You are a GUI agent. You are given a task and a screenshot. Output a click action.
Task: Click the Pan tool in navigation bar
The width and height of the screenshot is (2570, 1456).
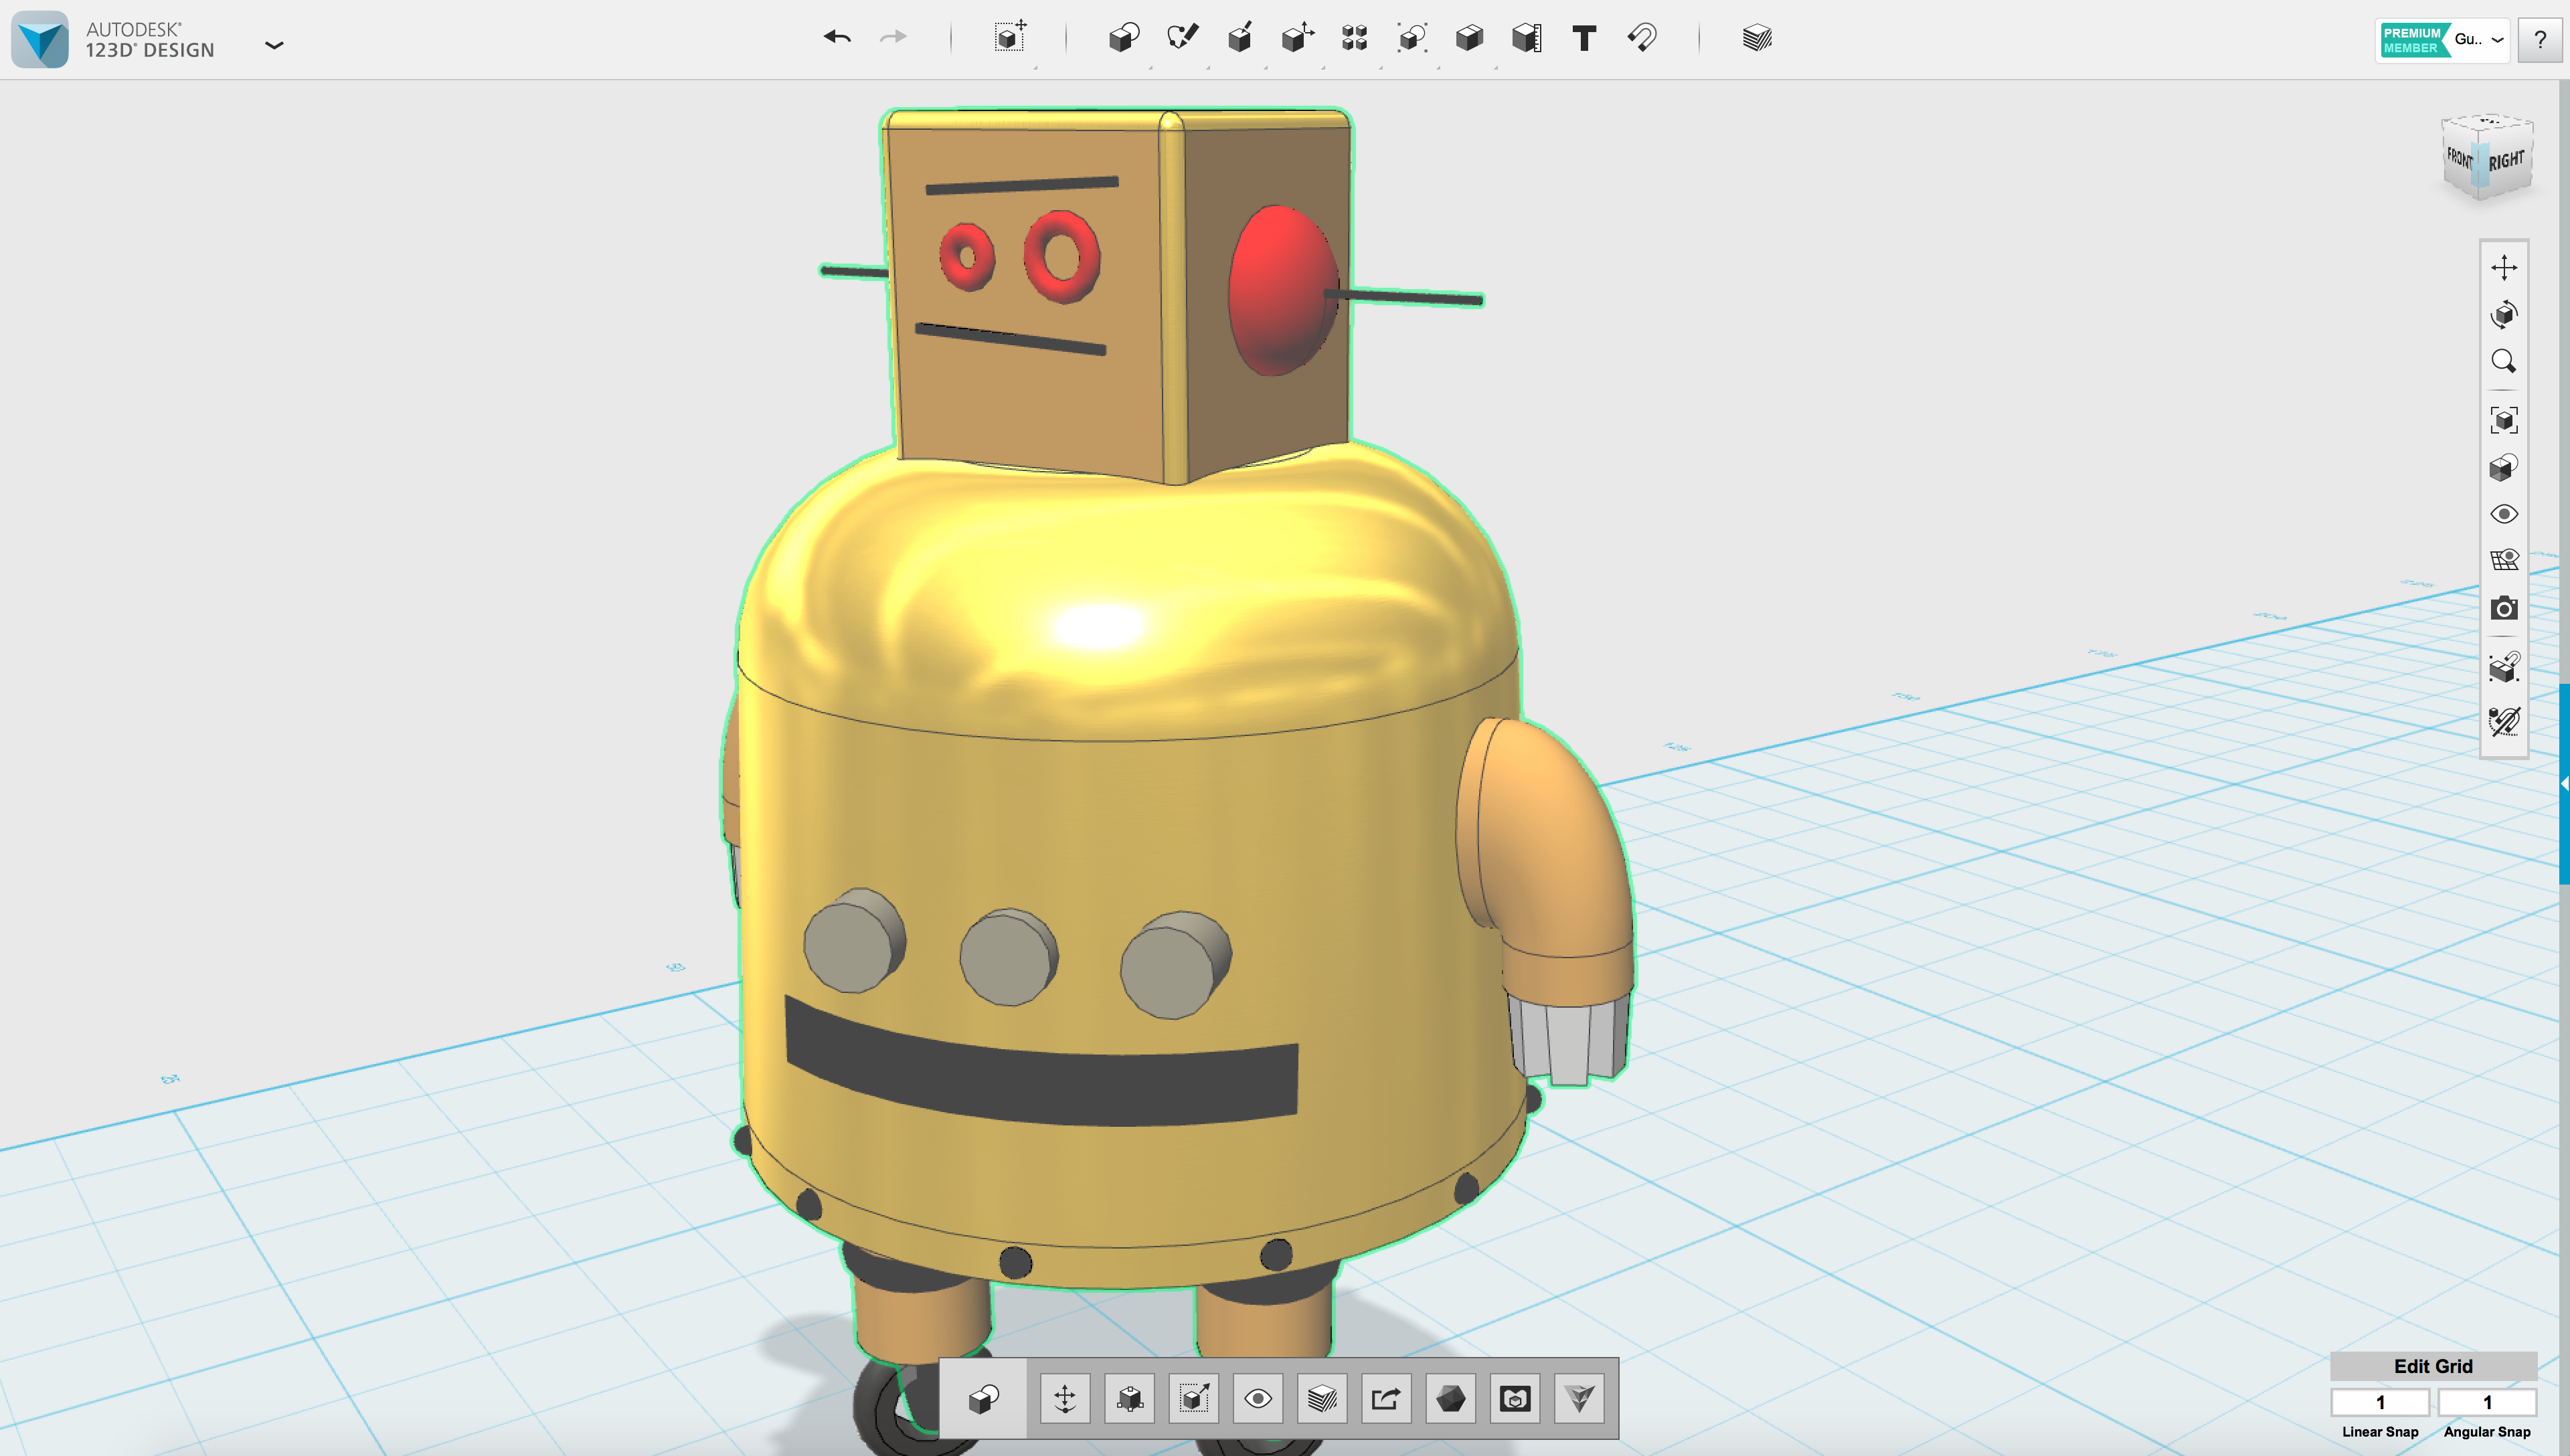pos(2504,267)
